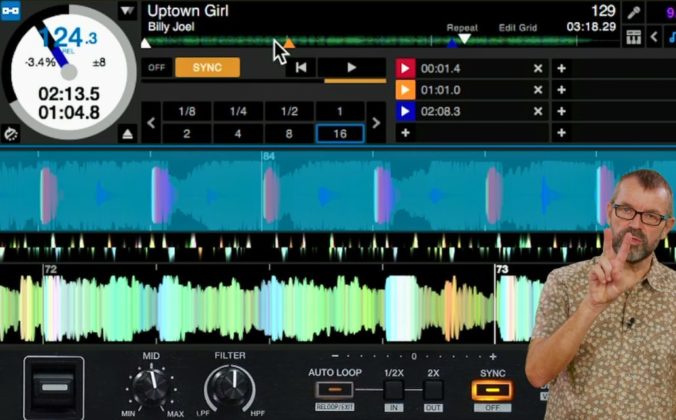The image size is (676, 420).
Task: Select the 1/8 beat loop size
Action: click(187, 112)
